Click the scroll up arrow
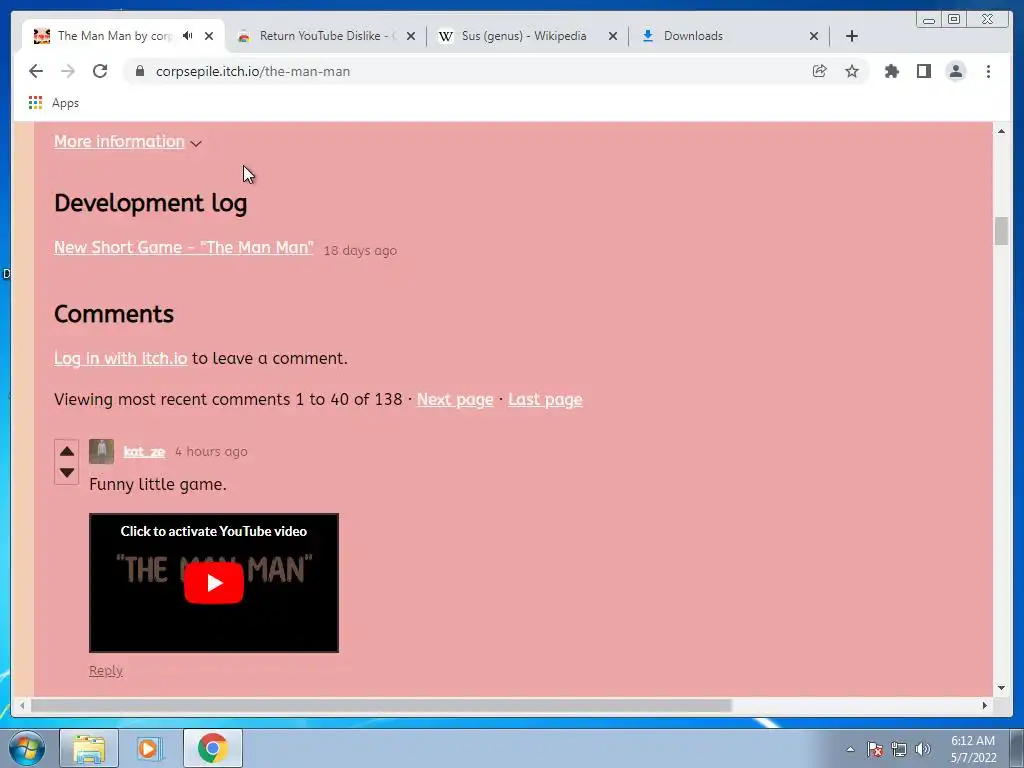1024x768 pixels. pyautogui.click(x=1001, y=131)
